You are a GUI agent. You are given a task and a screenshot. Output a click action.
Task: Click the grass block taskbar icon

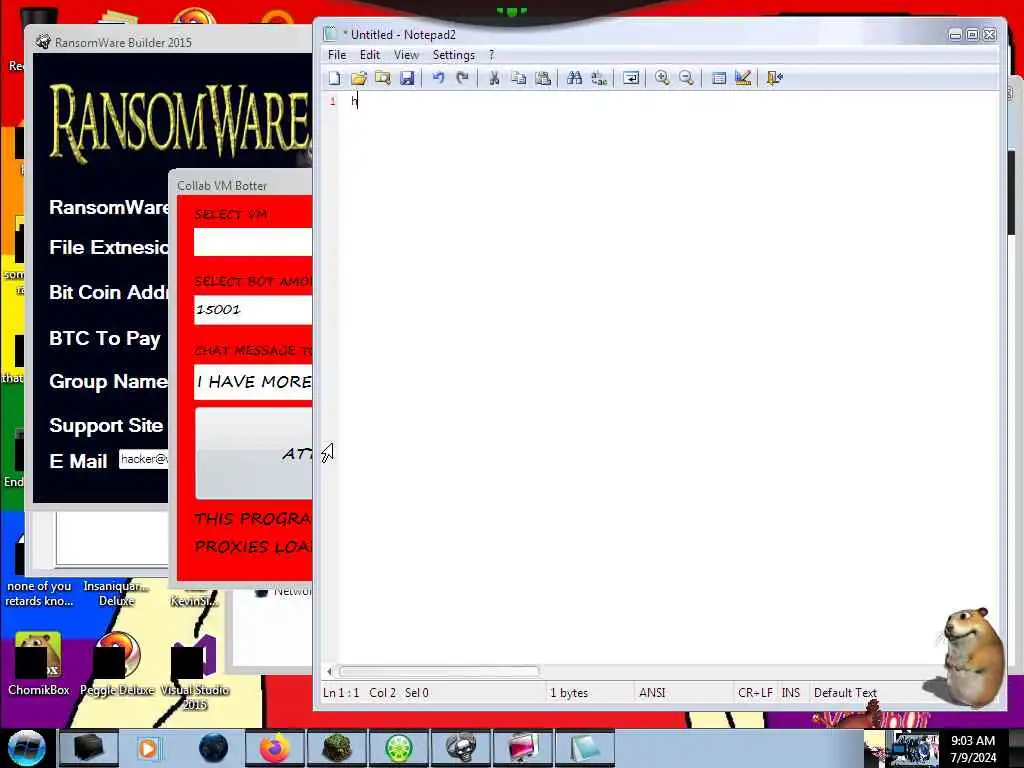pyautogui.click(x=337, y=748)
